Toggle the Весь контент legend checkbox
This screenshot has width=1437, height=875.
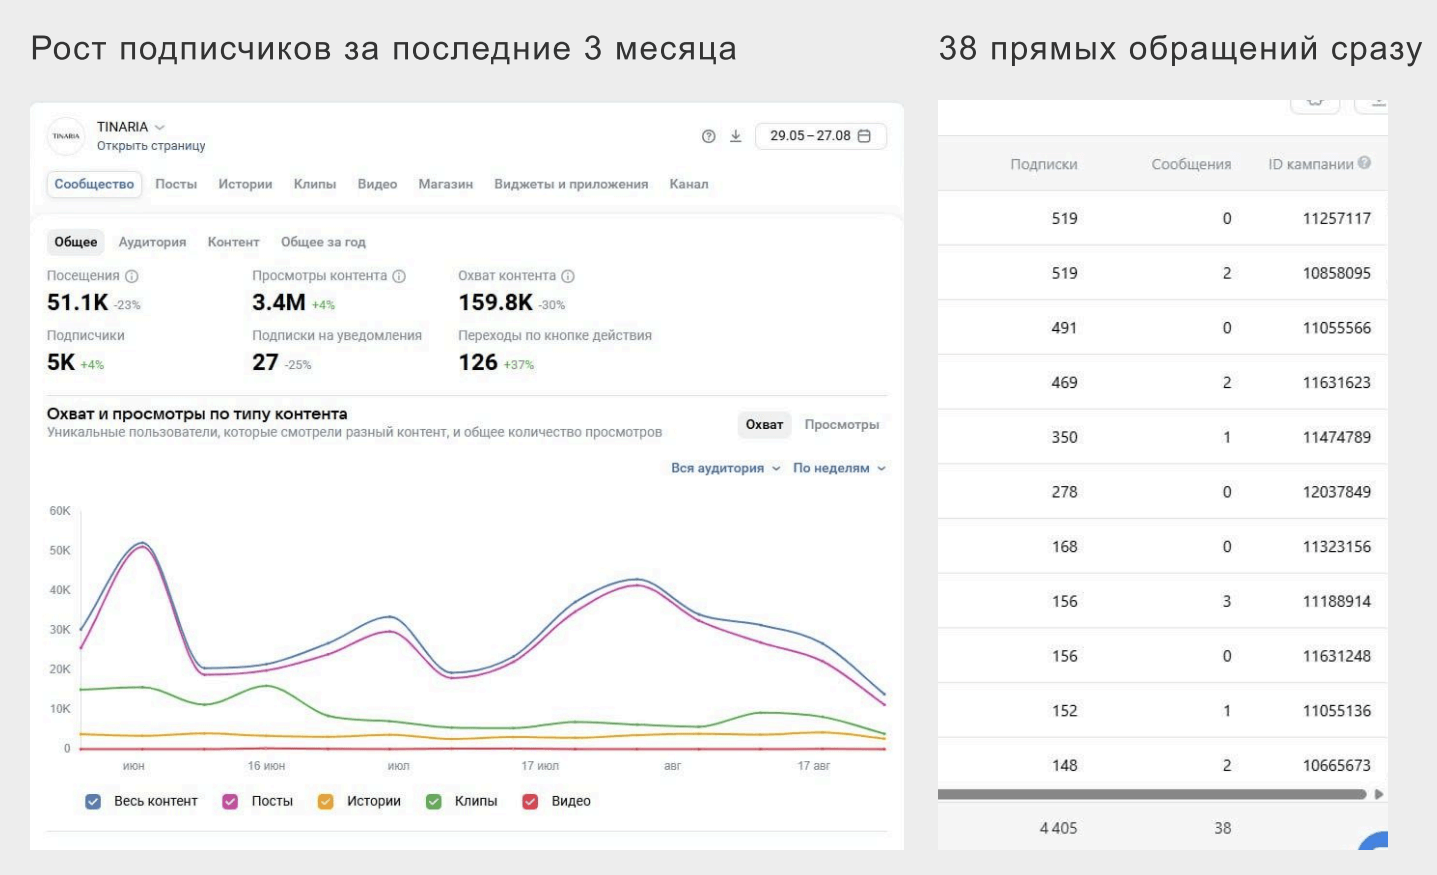coord(93,801)
